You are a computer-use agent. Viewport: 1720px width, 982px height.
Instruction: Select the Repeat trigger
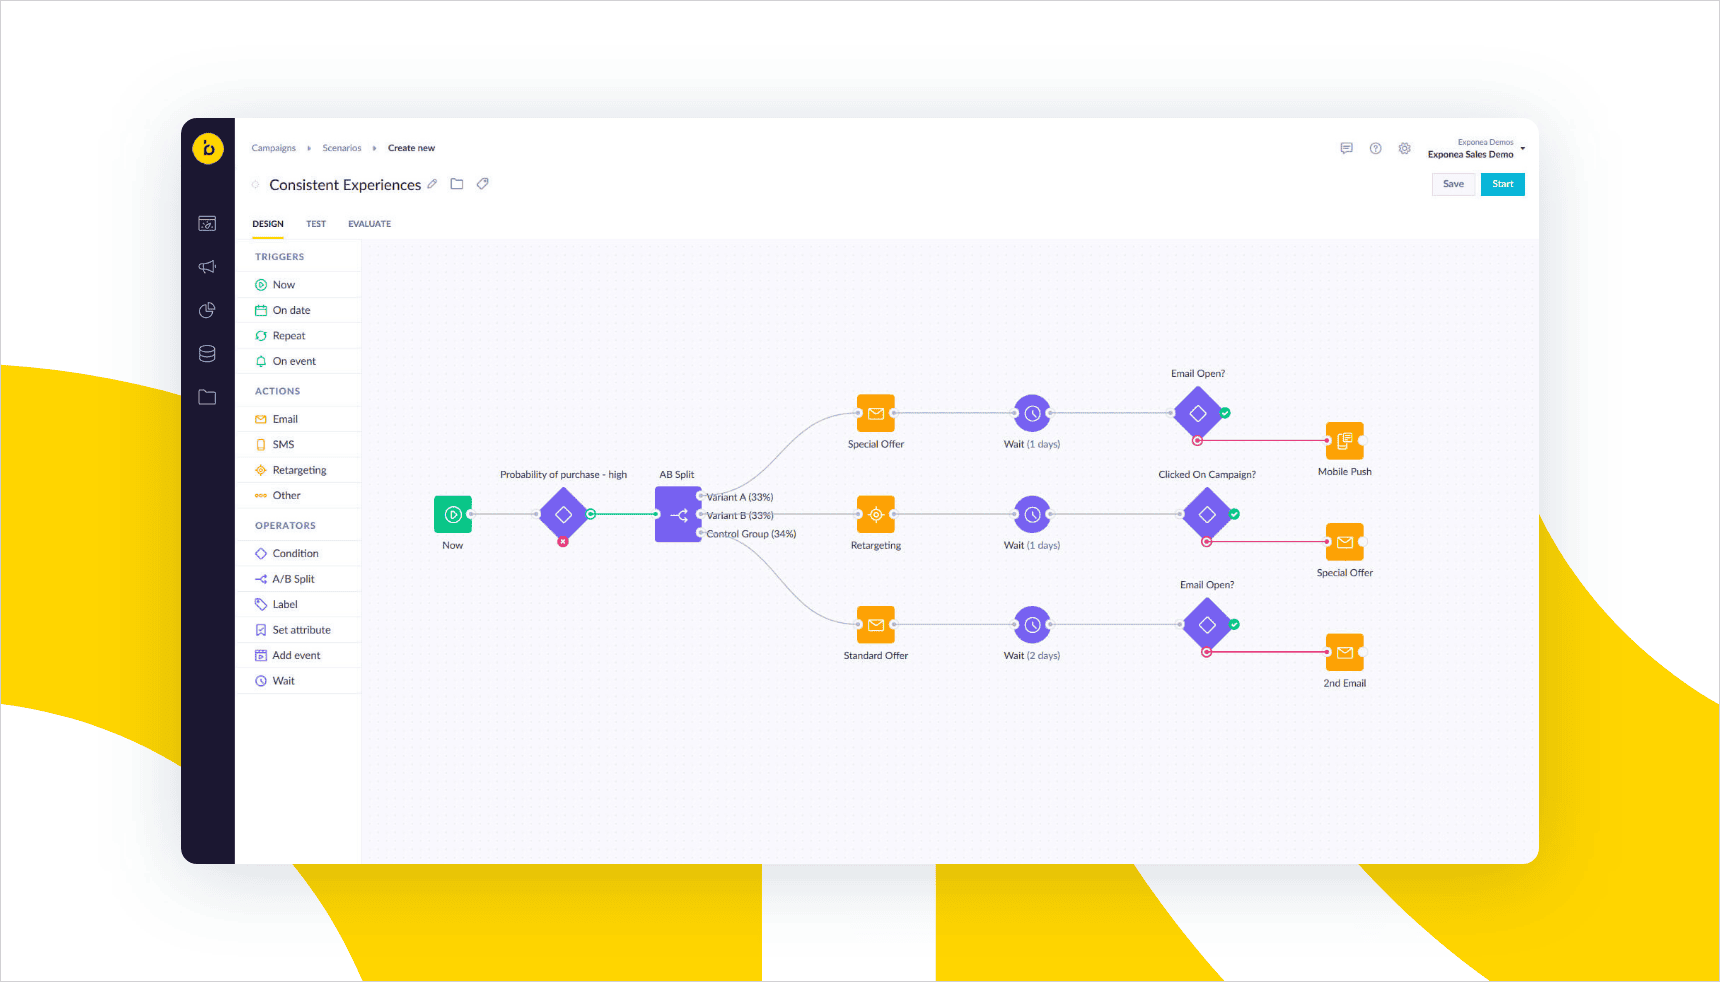(288, 335)
